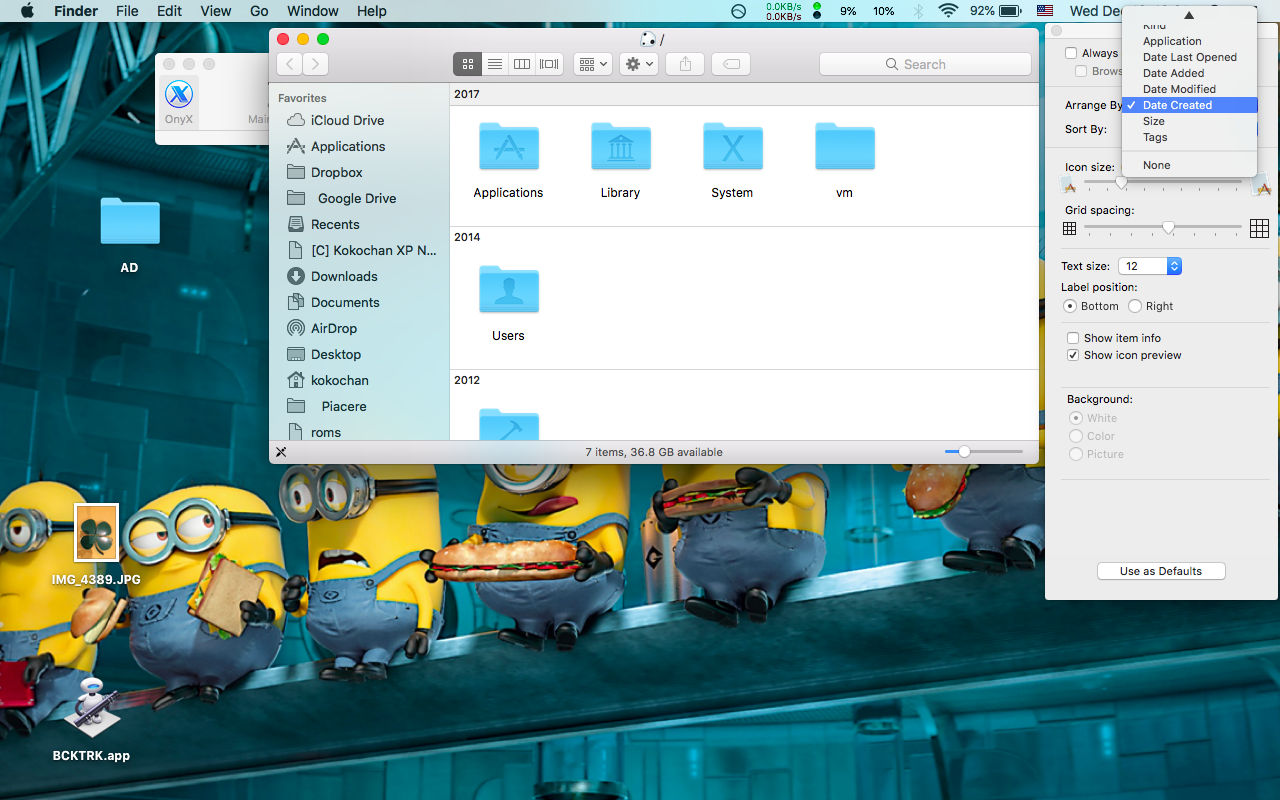Select the Users folder icon
The height and width of the screenshot is (800, 1280).
click(509, 290)
